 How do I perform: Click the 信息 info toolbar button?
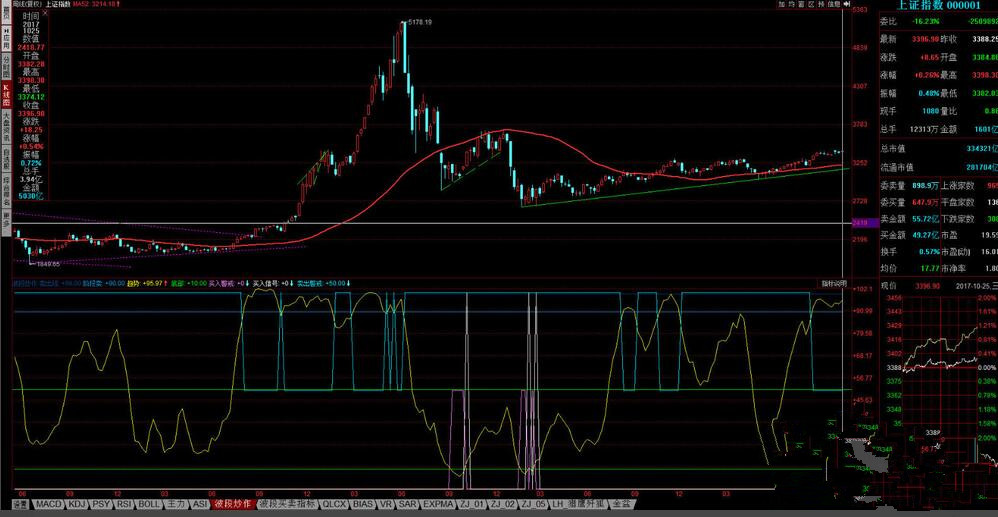click(x=834, y=4)
